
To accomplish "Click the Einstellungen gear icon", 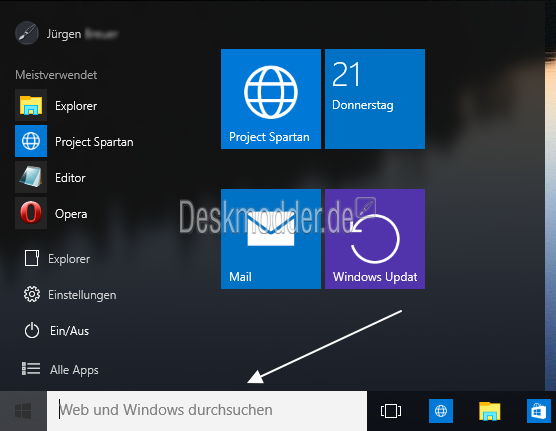I will (32, 294).
